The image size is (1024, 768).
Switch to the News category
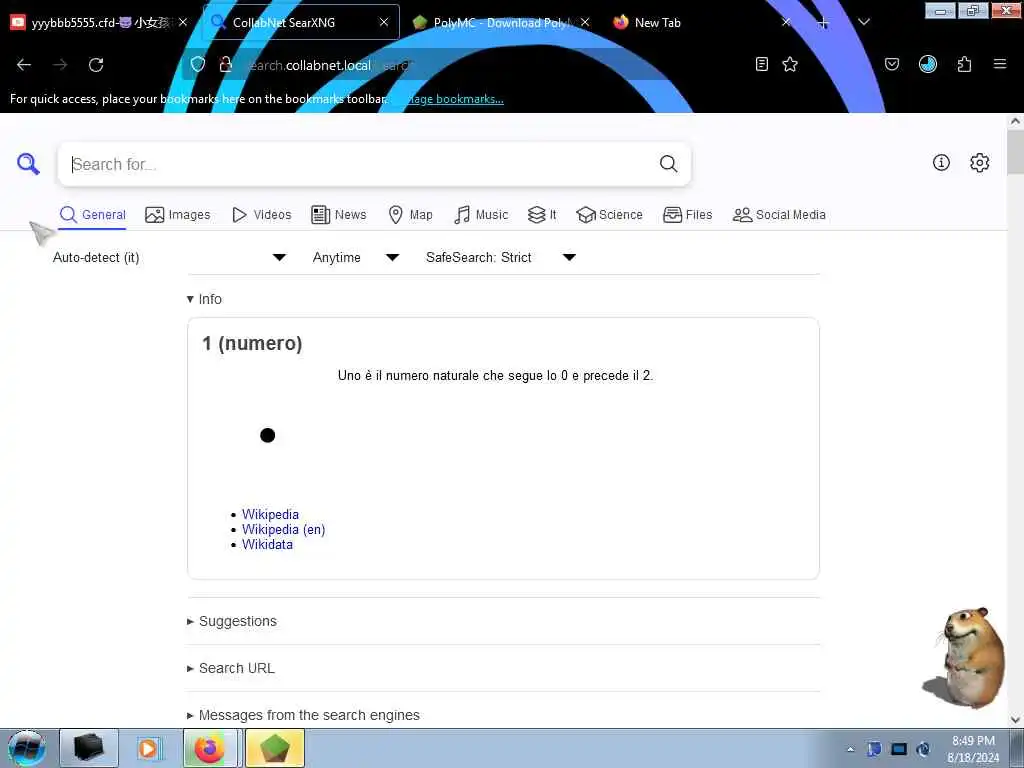coord(339,215)
